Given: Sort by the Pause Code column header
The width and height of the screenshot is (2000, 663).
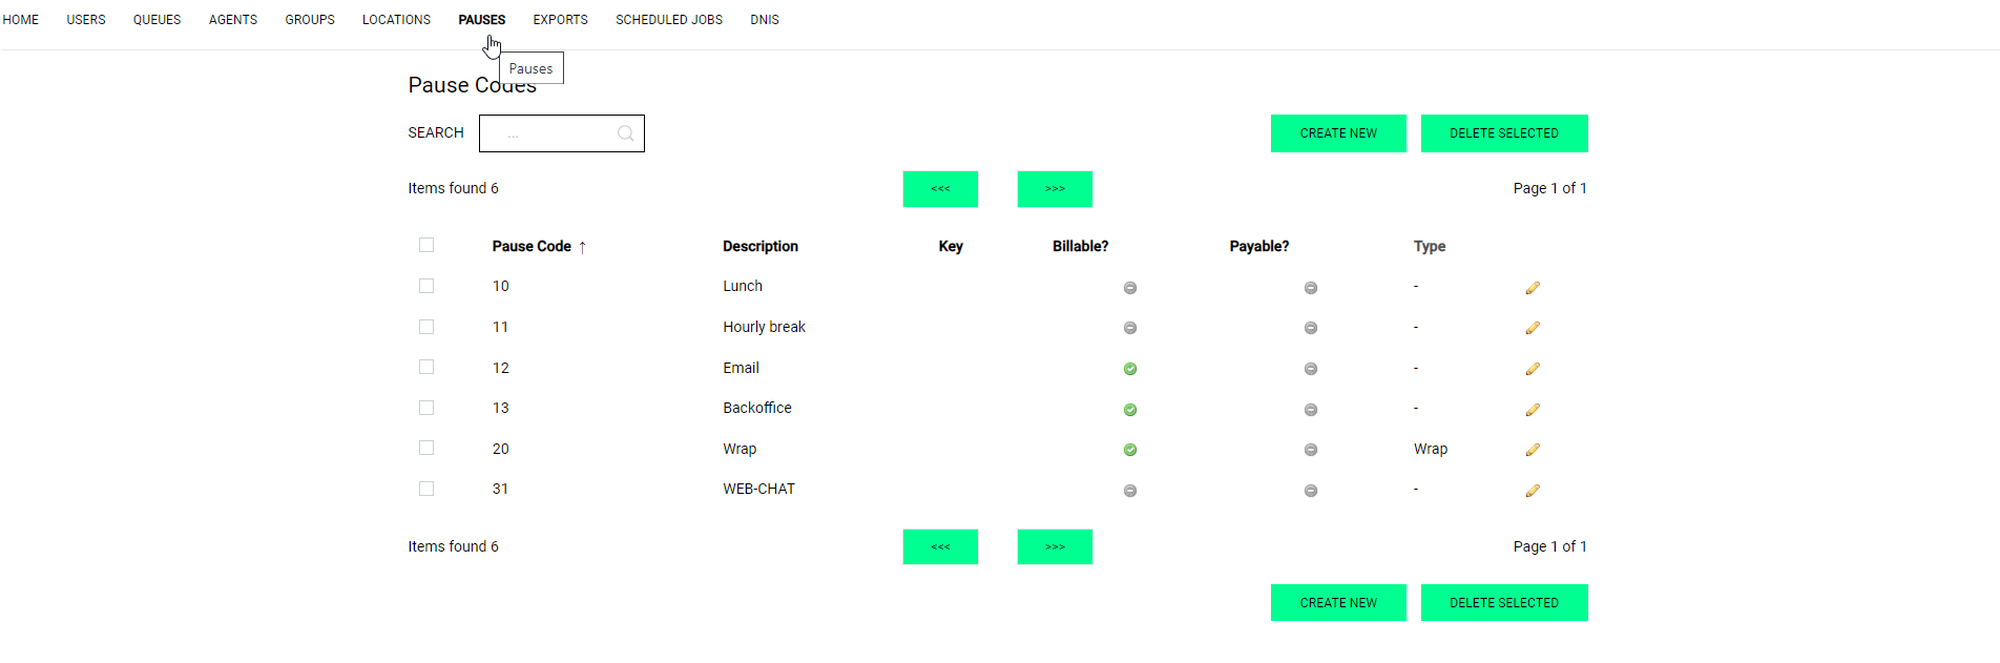Looking at the screenshot, I should (531, 246).
